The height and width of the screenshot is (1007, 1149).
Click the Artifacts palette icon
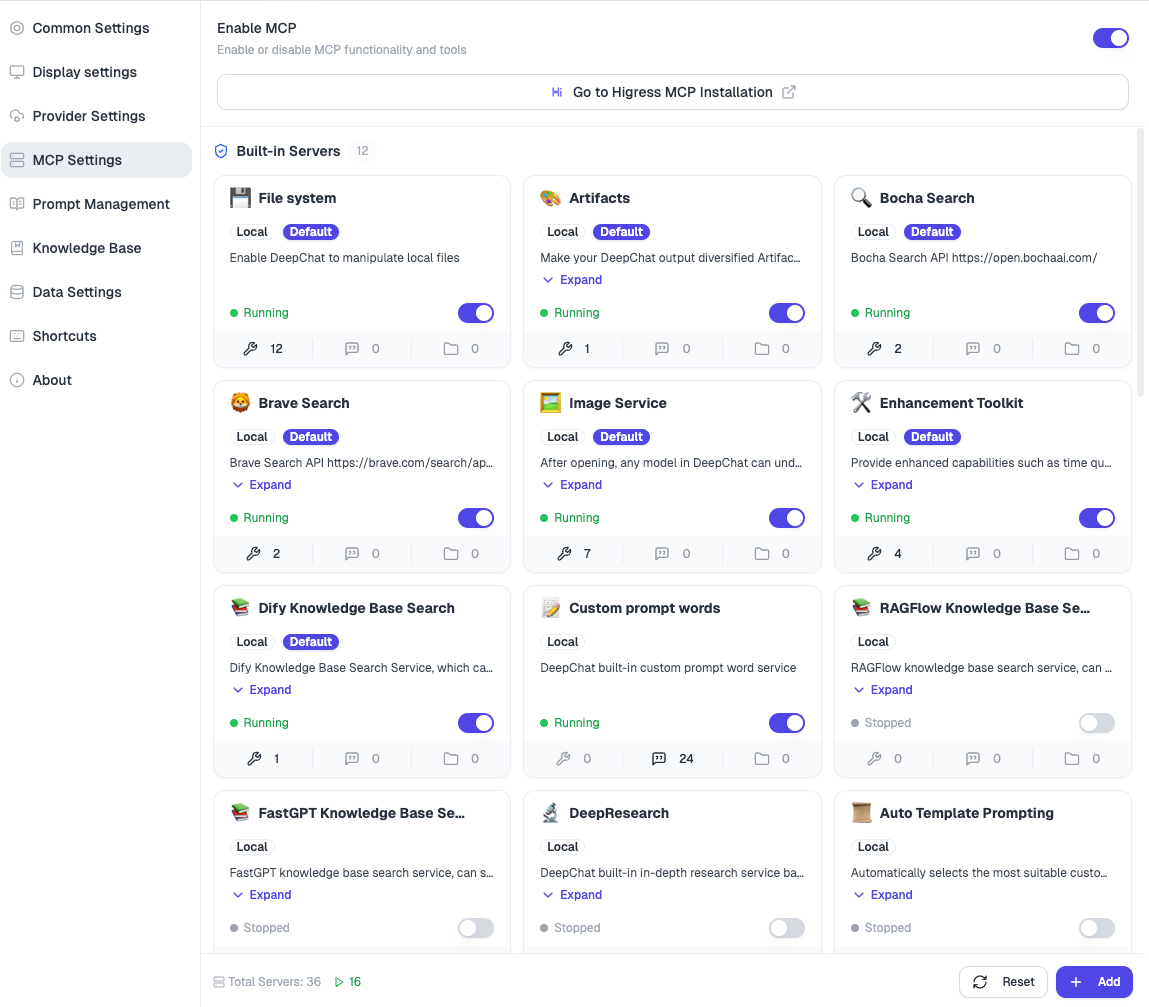pyautogui.click(x=550, y=198)
